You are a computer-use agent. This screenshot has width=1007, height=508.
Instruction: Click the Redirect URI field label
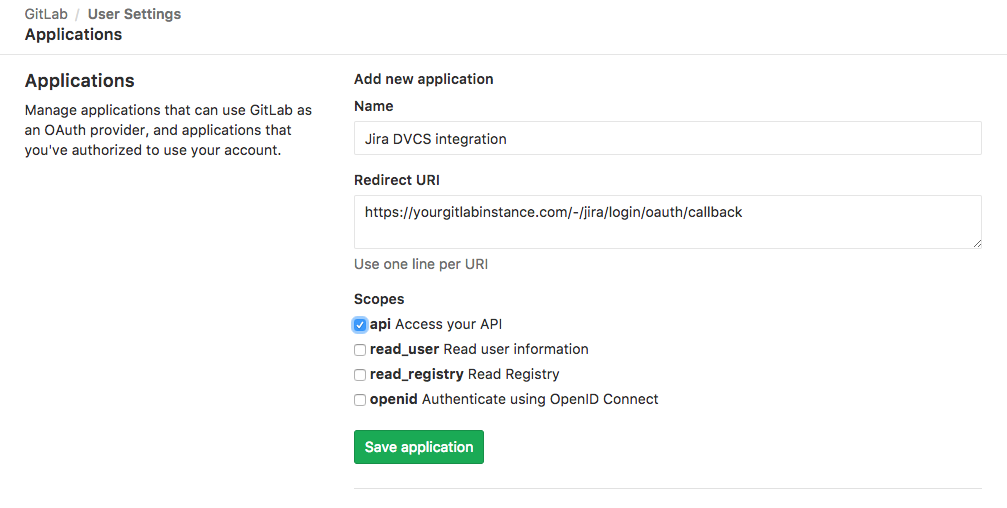pyautogui.click(x=396, y=180)
